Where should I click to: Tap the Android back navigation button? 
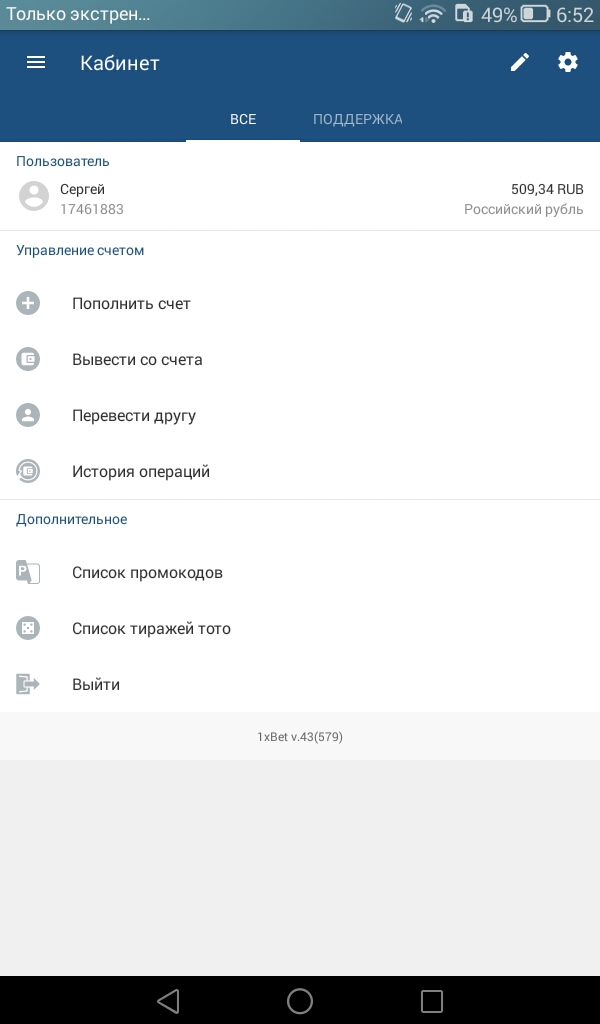[x=168, y=1000]
